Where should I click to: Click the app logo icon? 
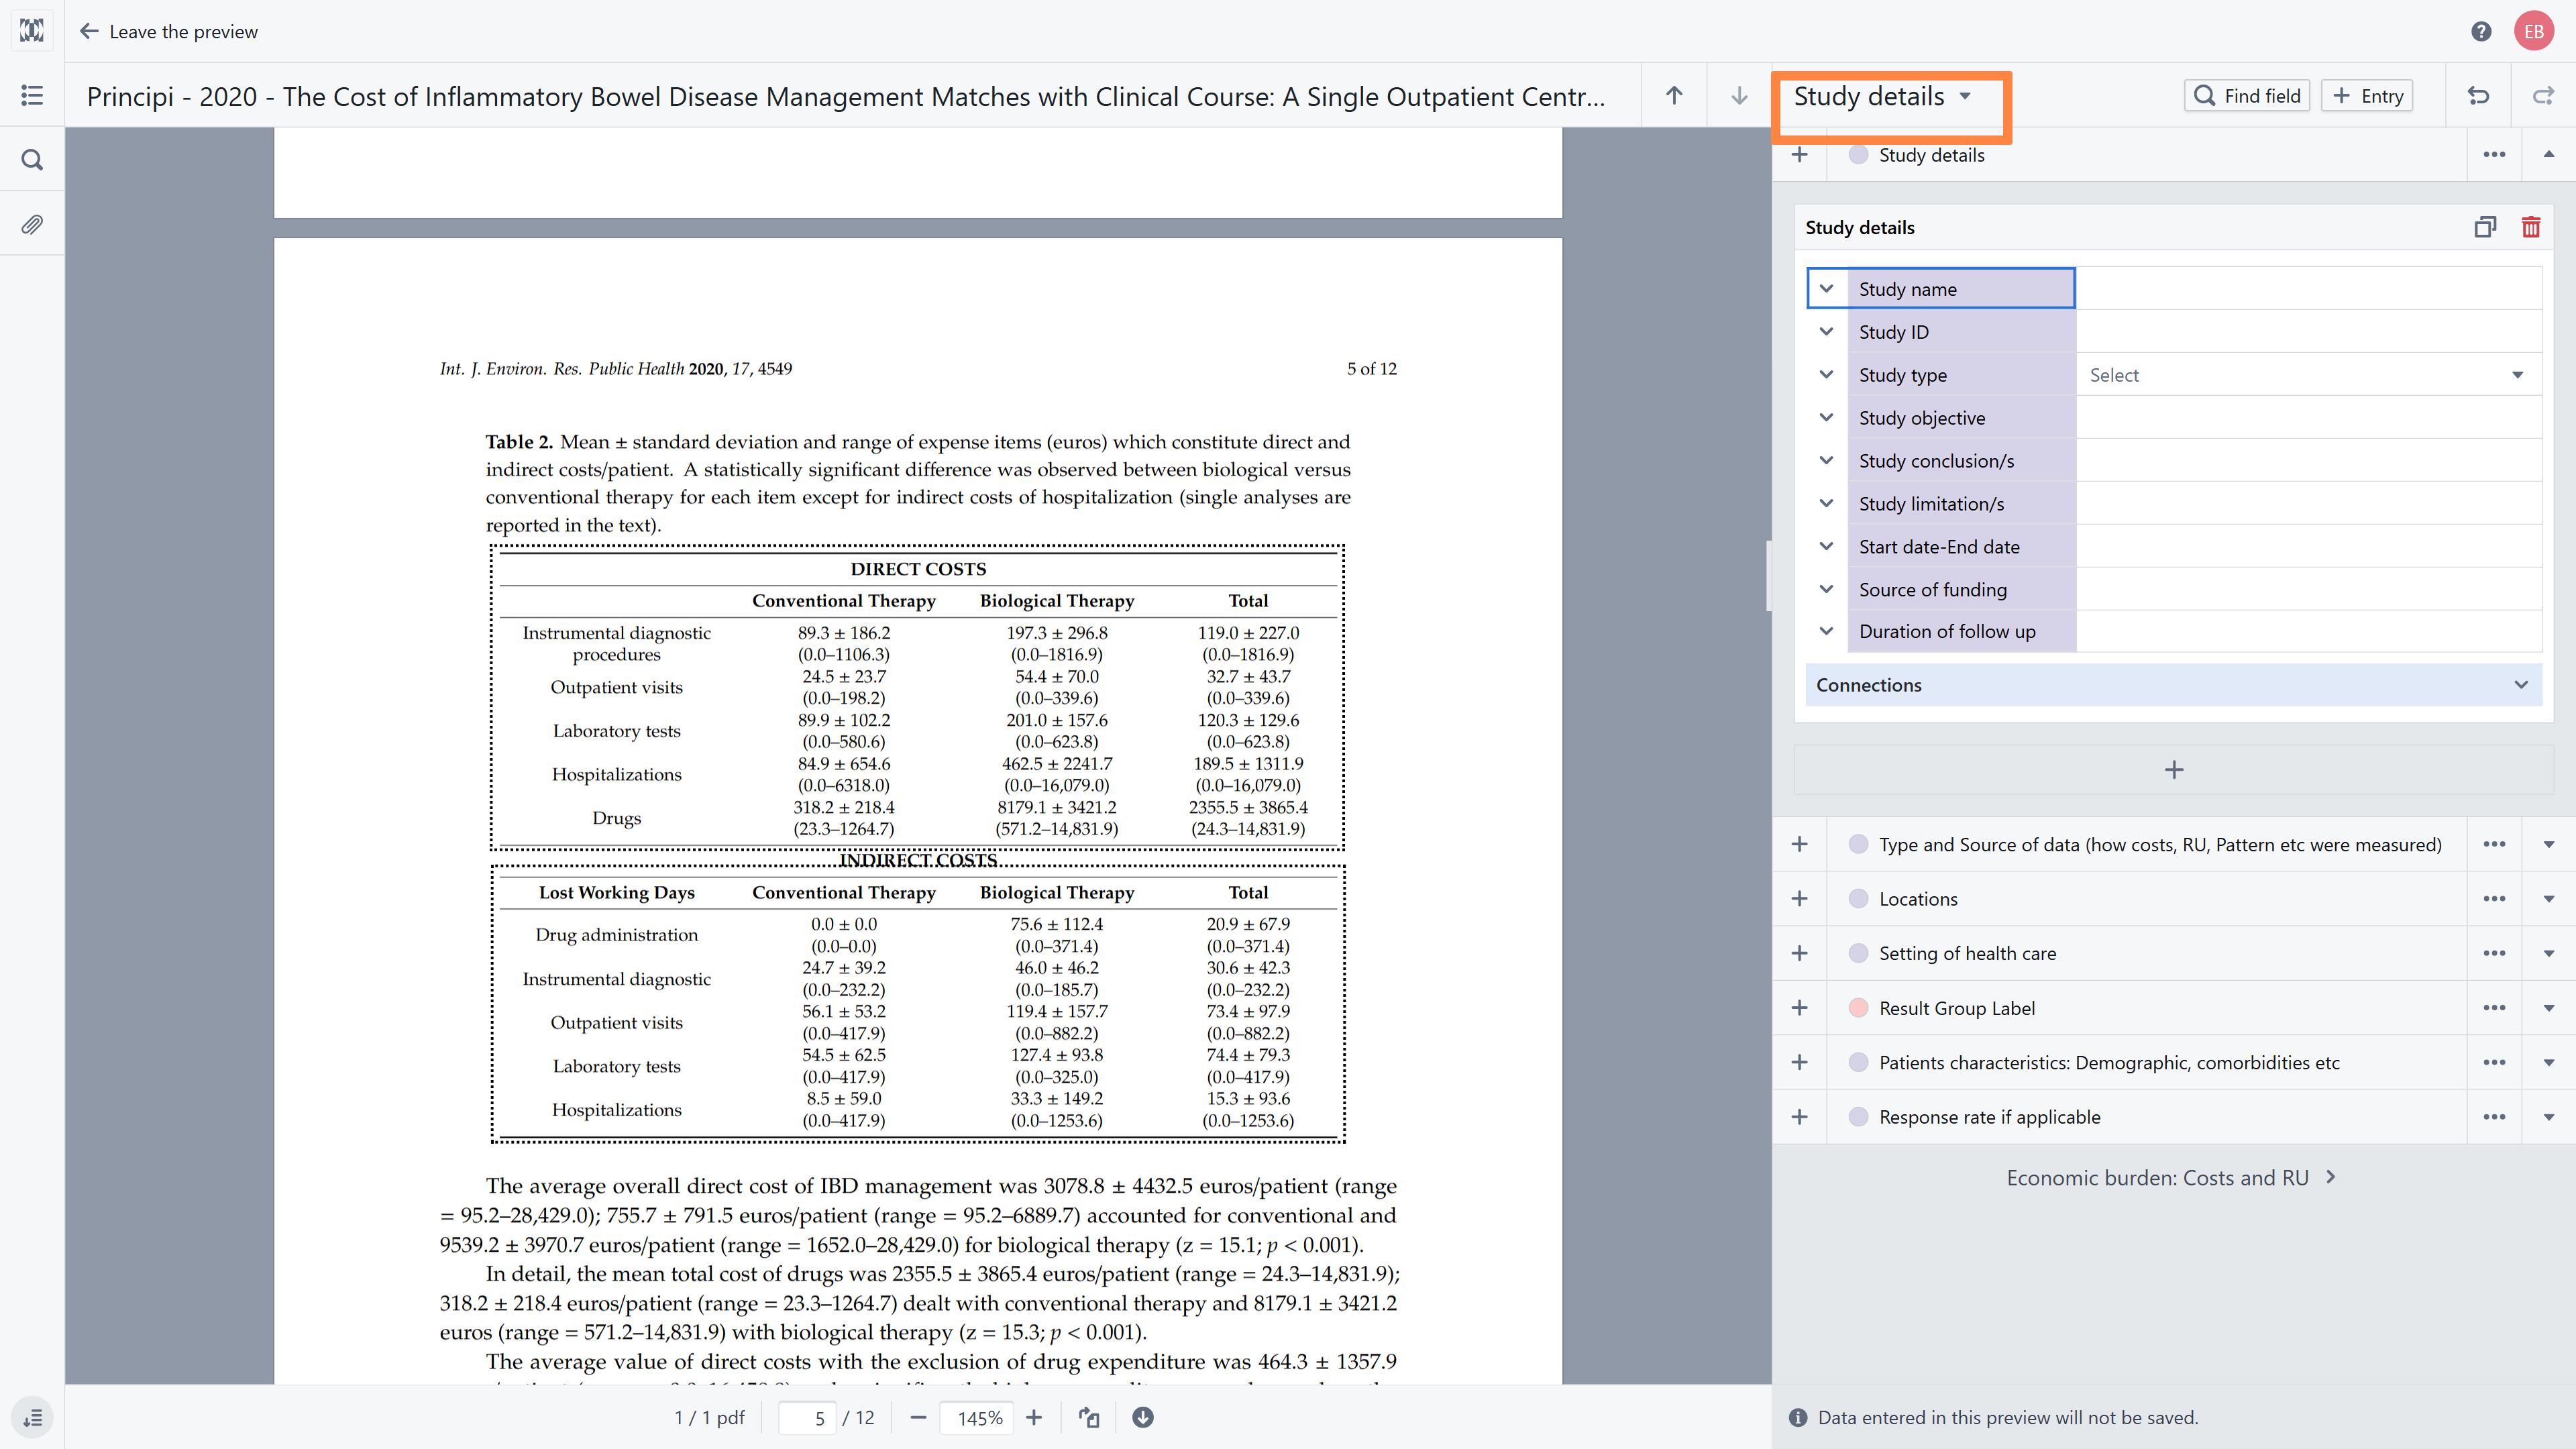(32, 31)
